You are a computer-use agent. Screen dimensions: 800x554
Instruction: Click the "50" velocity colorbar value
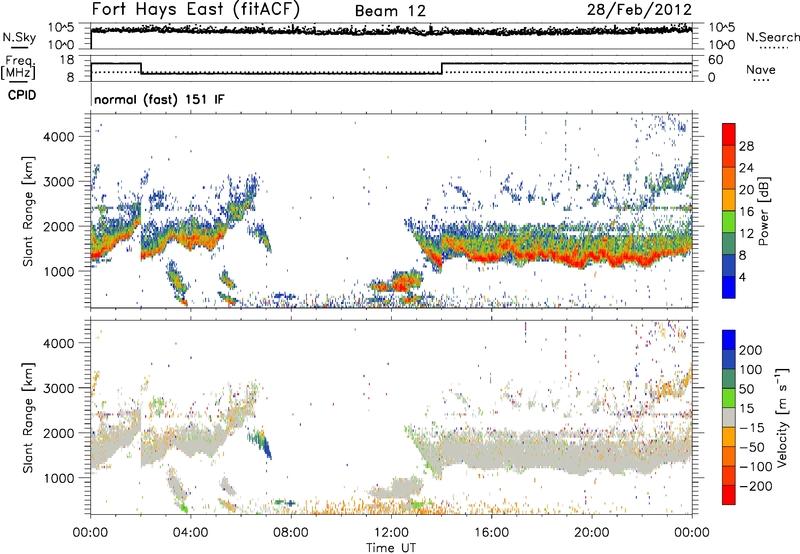[746, 389]
